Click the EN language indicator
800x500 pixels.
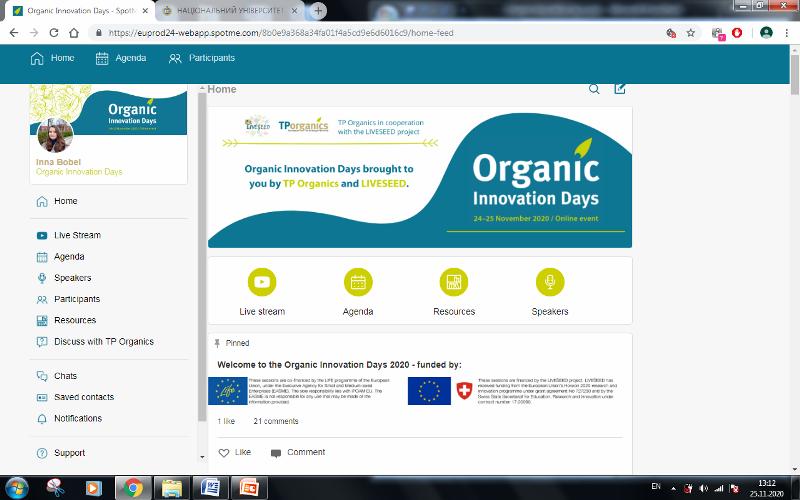click(x=656, y=486)
